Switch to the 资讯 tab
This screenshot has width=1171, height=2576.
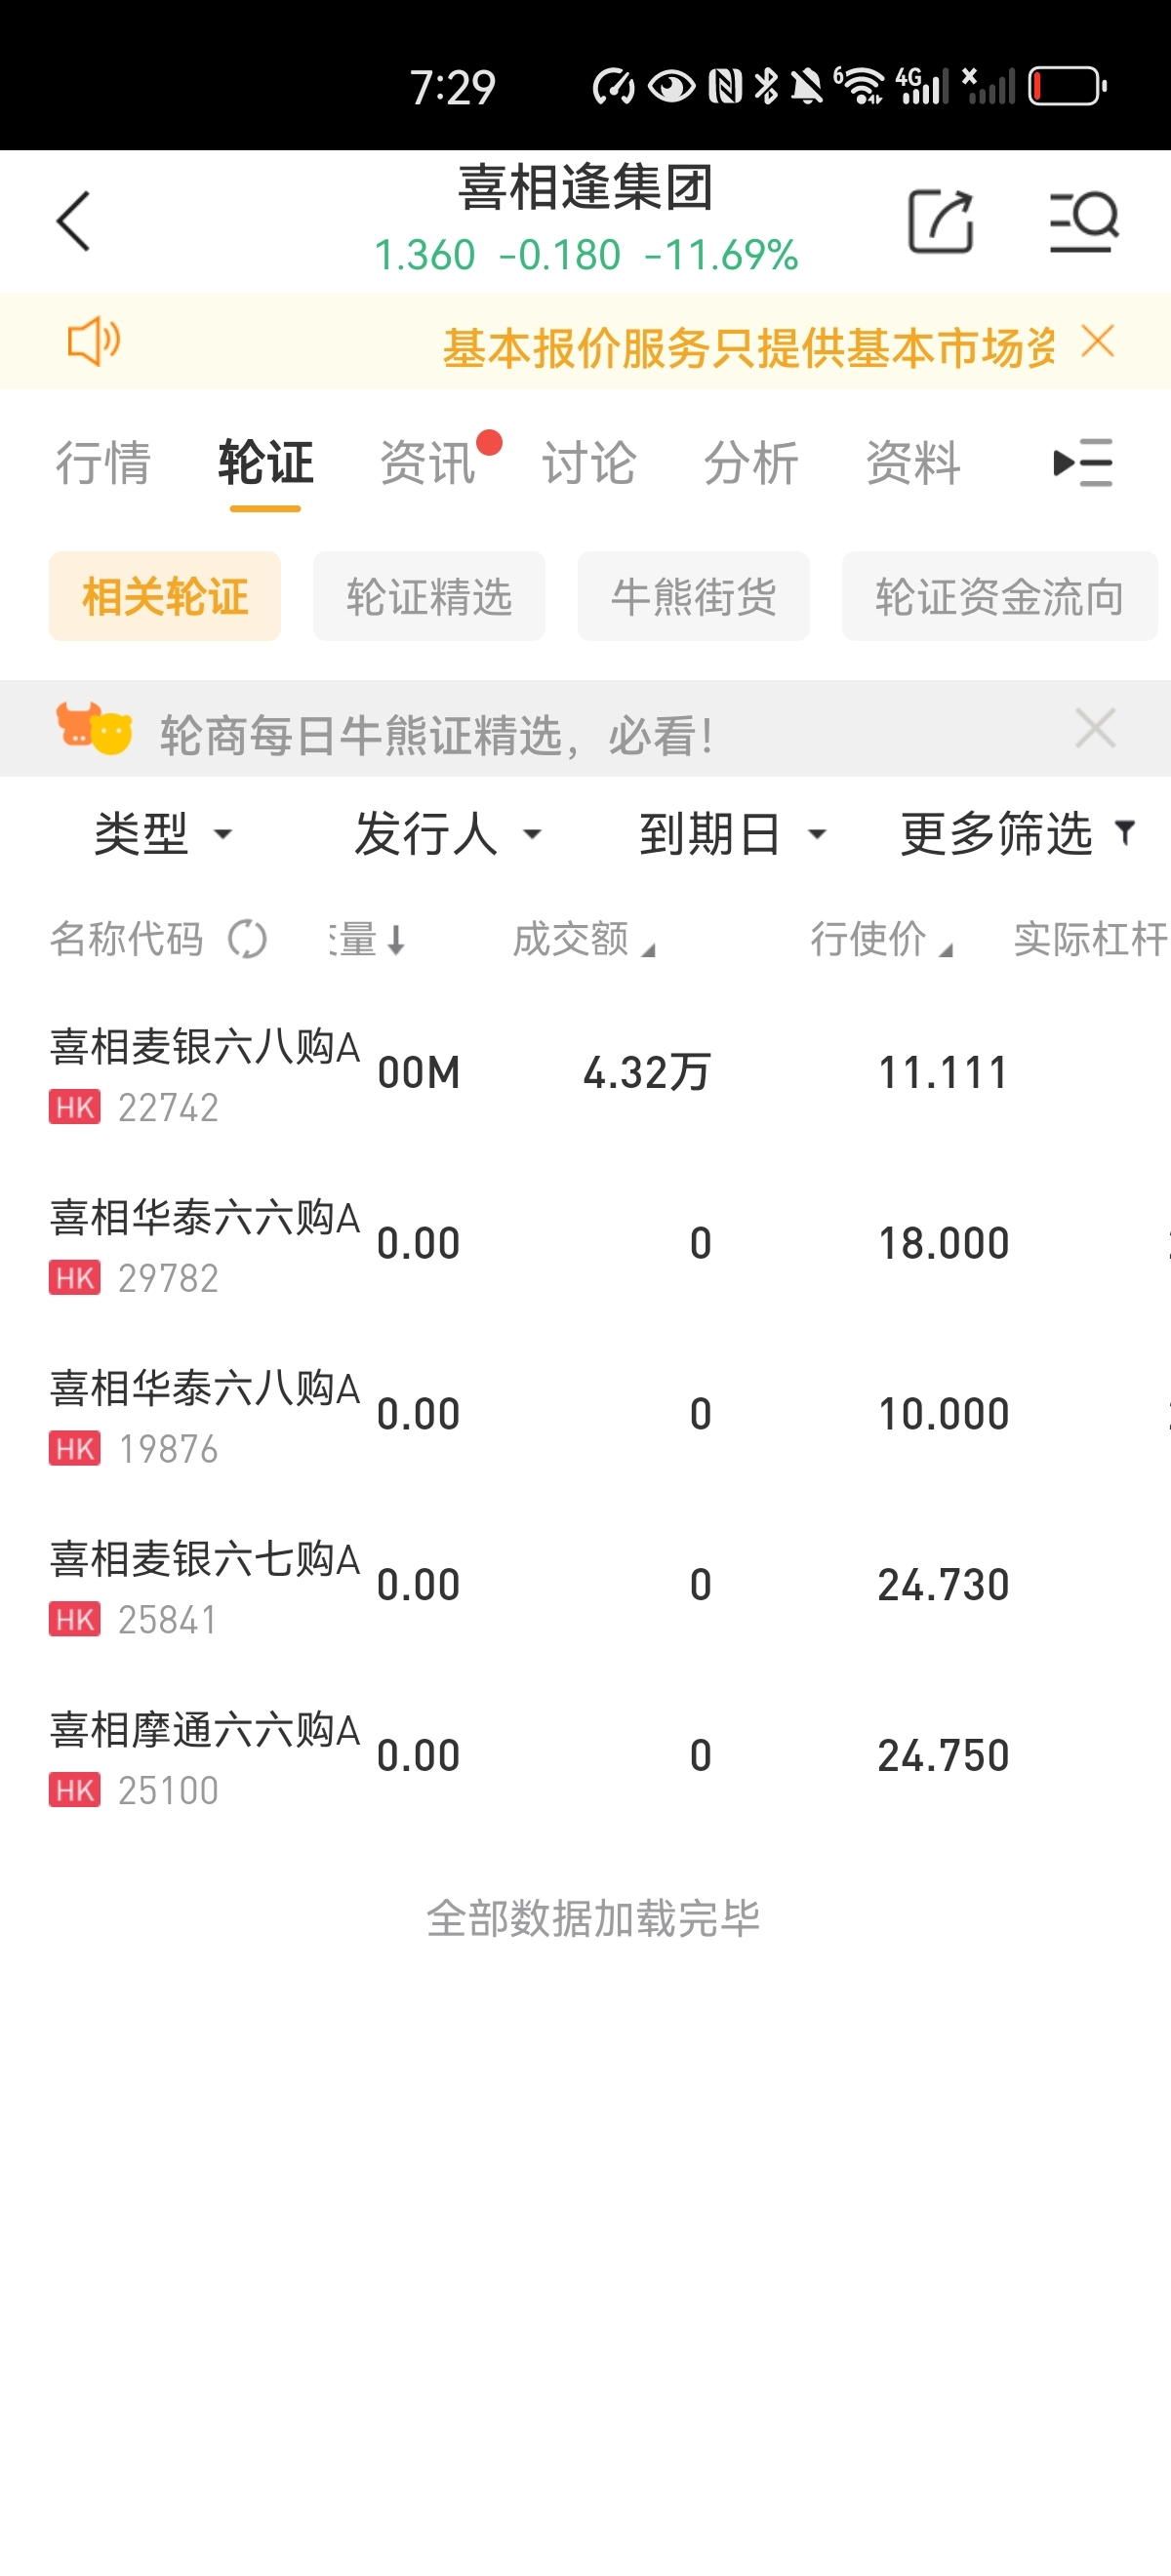tap(427, 463)
